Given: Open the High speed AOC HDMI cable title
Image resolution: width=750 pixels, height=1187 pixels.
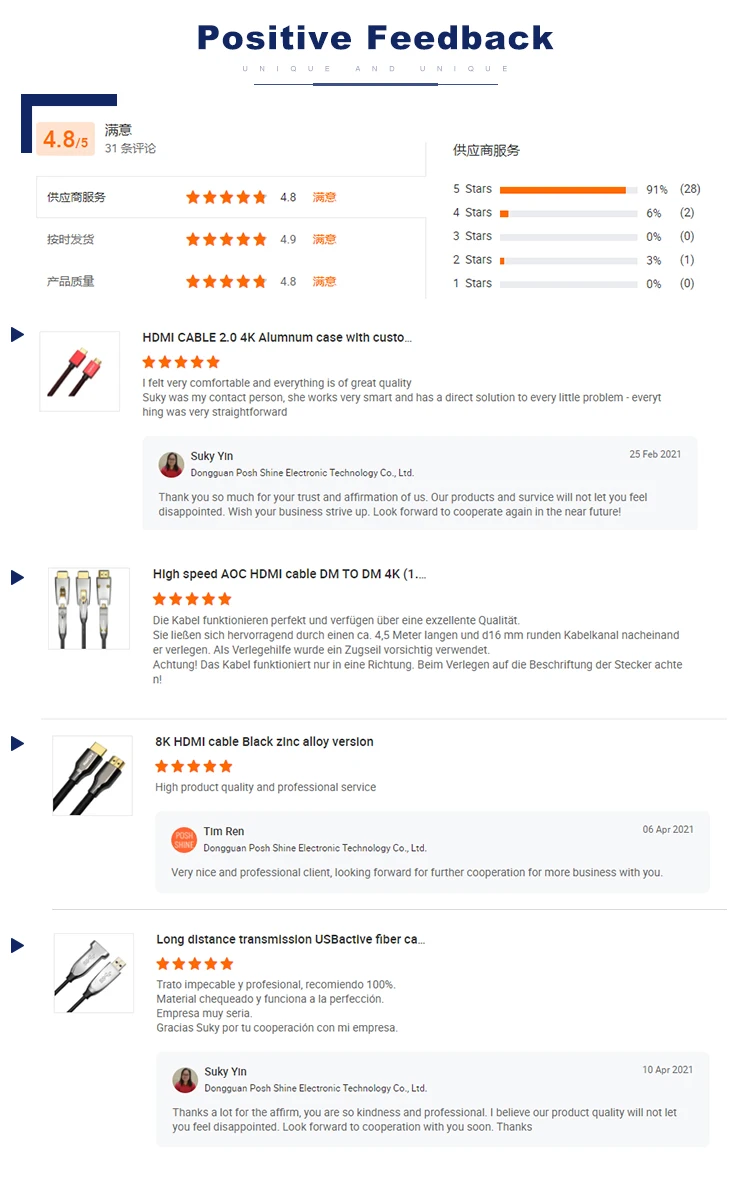Looking at the screenshot, I should tap(289, 575).
